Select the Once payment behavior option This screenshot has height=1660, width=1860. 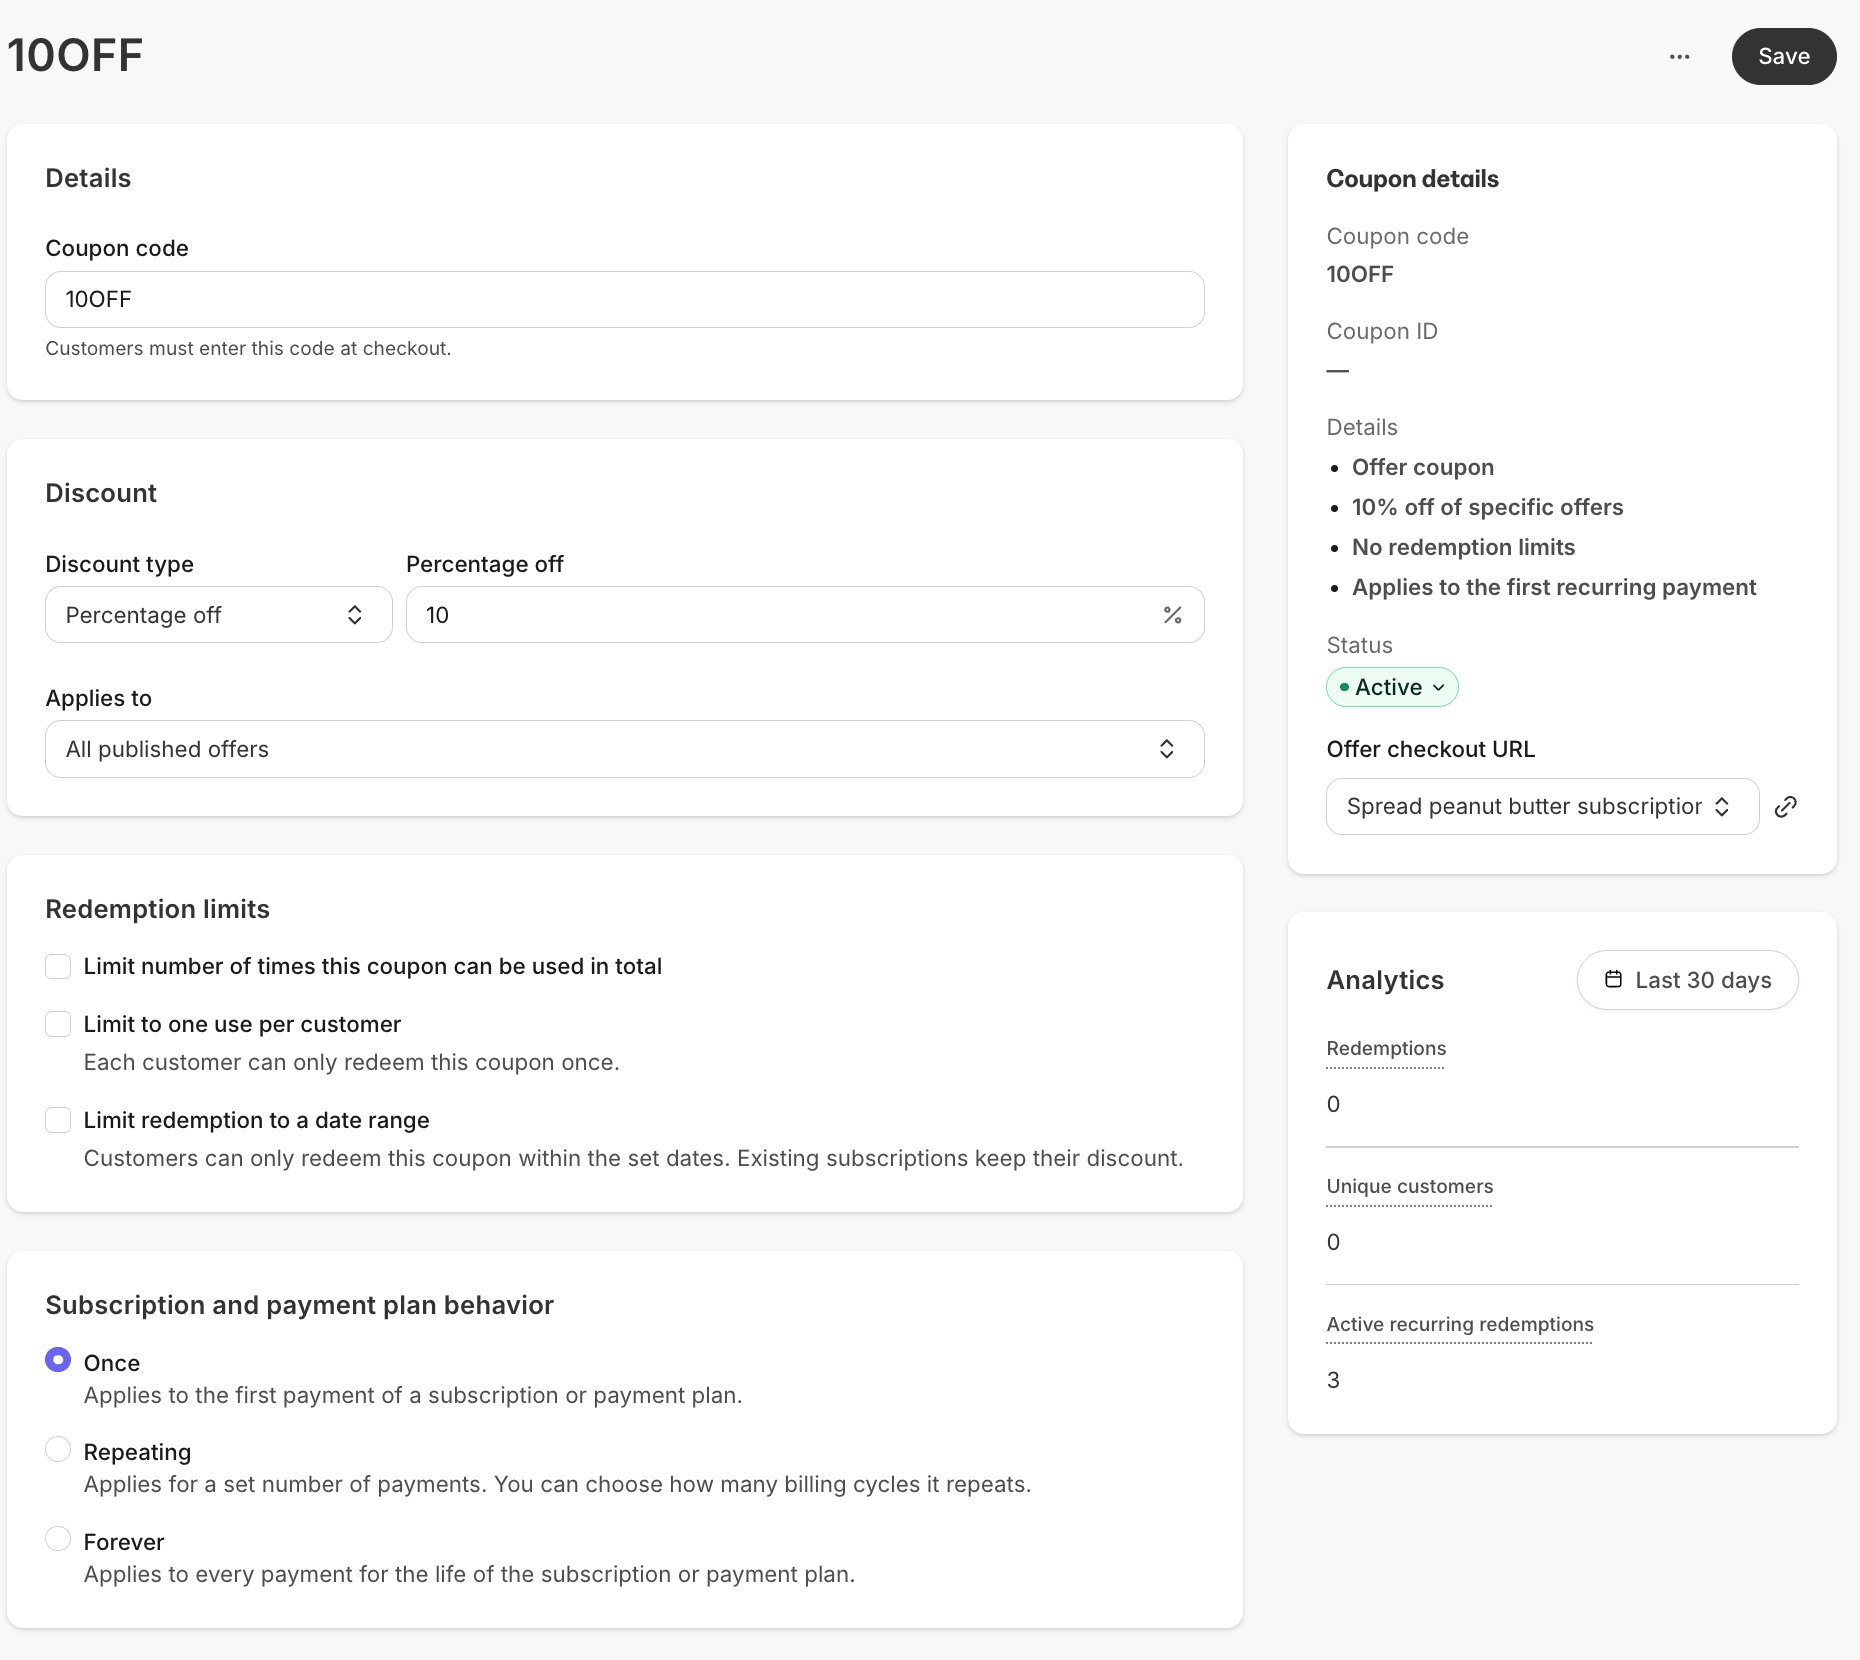[x=58, y=1360]
